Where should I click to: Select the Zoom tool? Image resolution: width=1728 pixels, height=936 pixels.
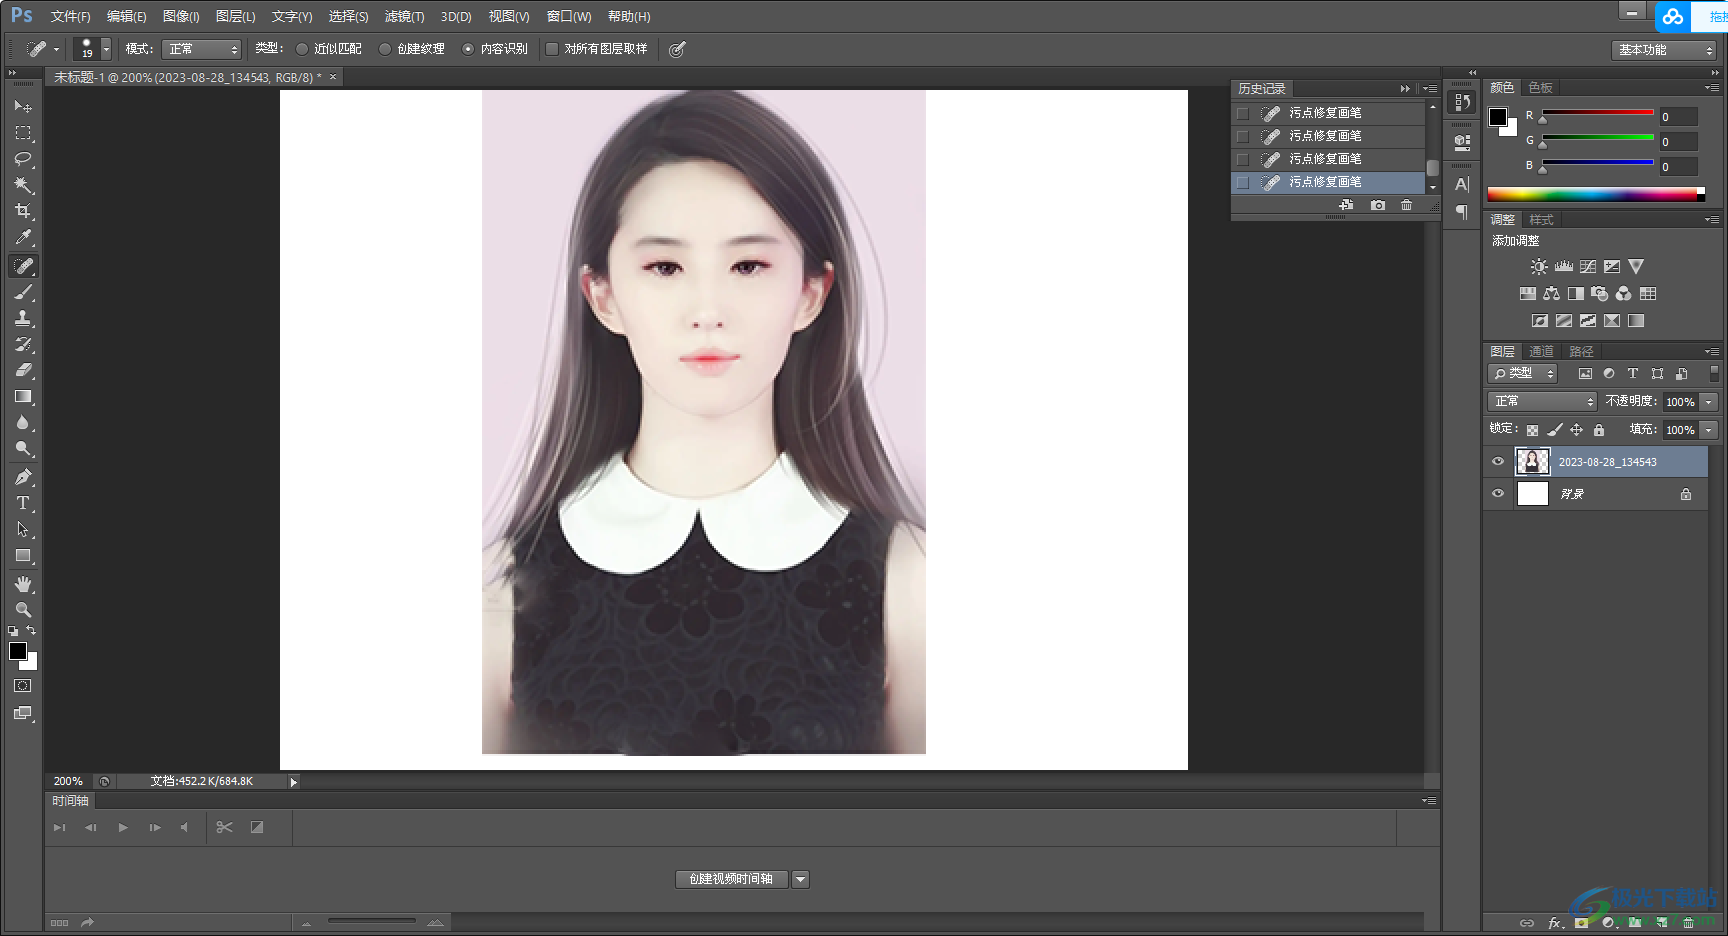coord(23,610)
